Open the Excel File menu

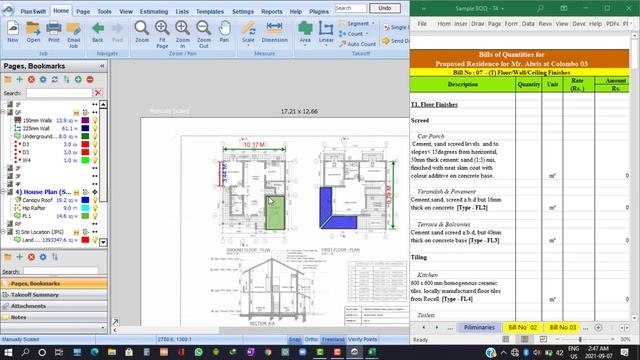coord(422,24)
